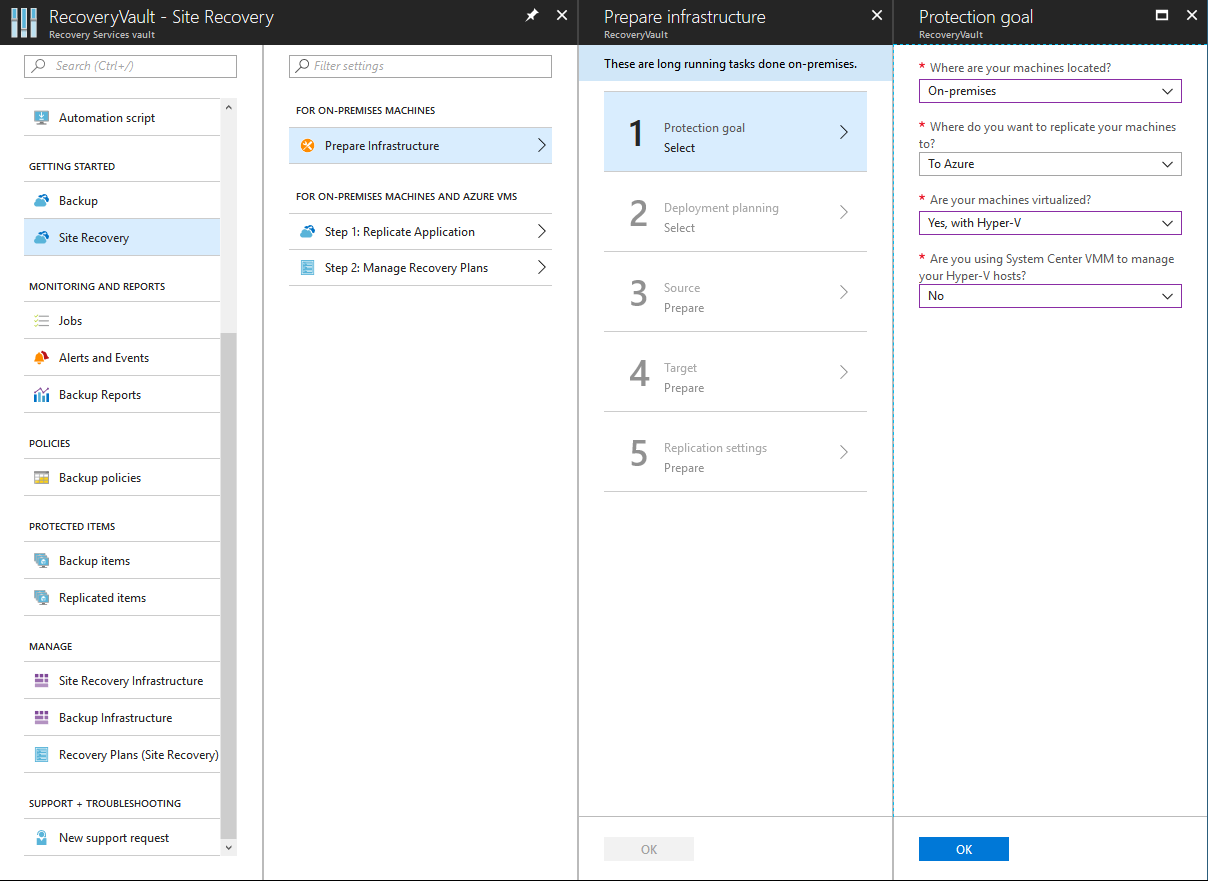This screenshot has height=881, width=1208.
Task: Click the Jobs list icon
Action: pos(41,320)
